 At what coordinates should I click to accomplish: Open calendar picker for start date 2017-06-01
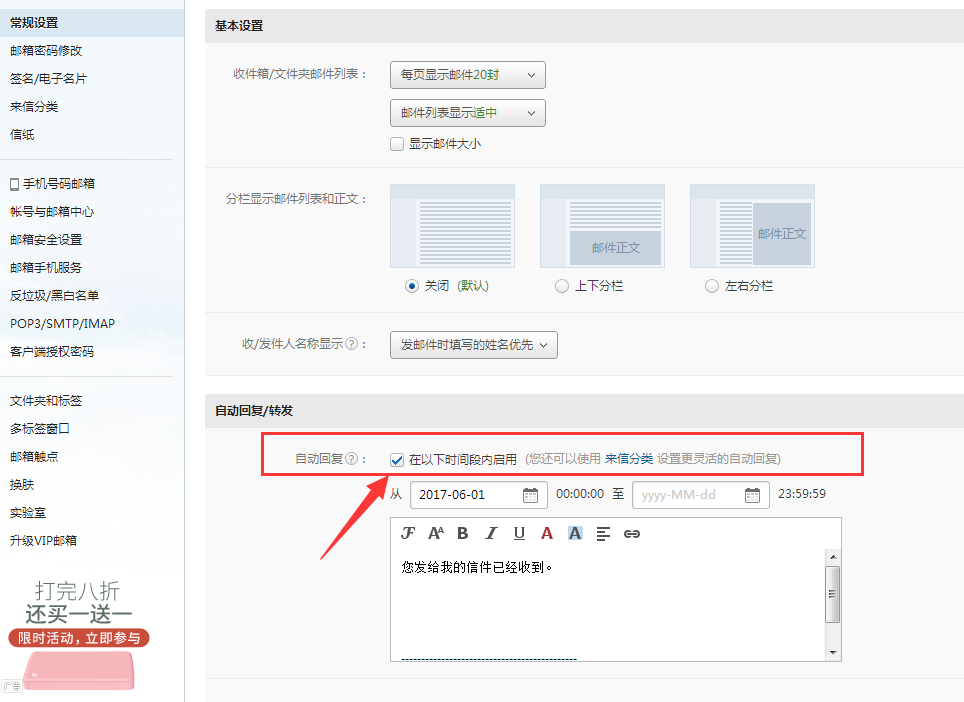click(x=530, y=495)
